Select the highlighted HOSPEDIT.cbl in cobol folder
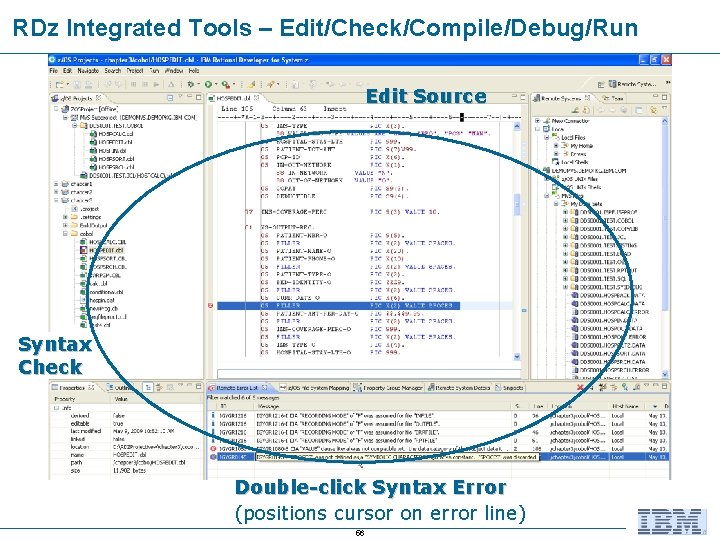The width and height of the screenshot is (720, 540). [x=102, y=250]
